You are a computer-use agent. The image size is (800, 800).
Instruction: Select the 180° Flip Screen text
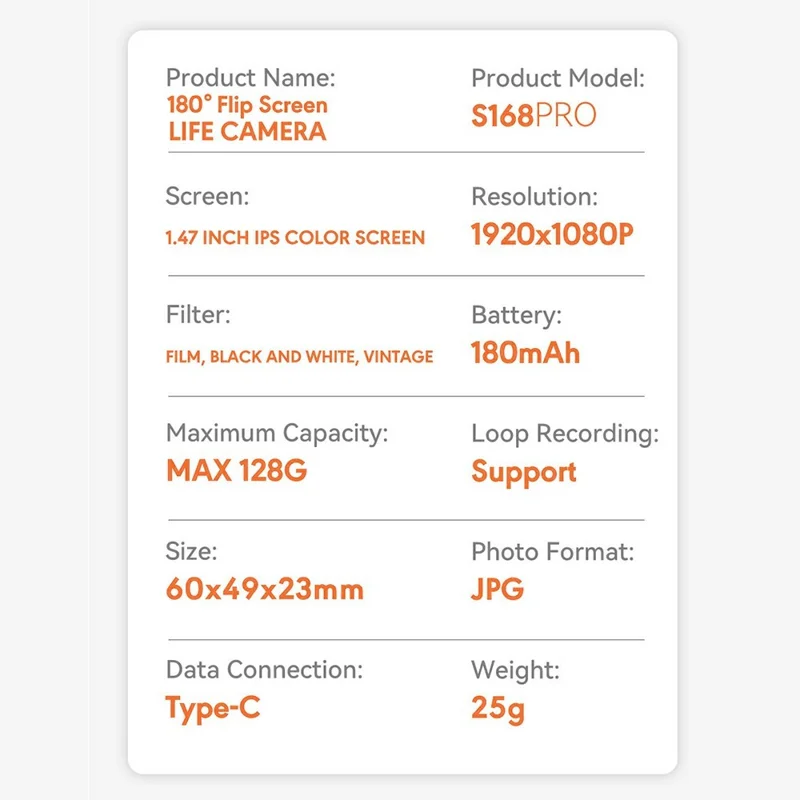coord(247,105)
